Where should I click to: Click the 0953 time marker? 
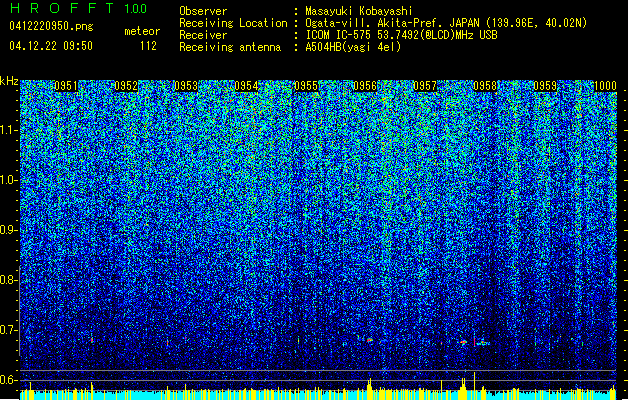[186, 86]
